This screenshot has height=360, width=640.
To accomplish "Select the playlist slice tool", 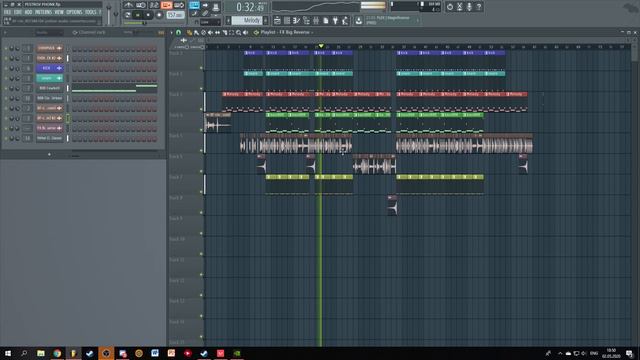I will tap(224, 32).
